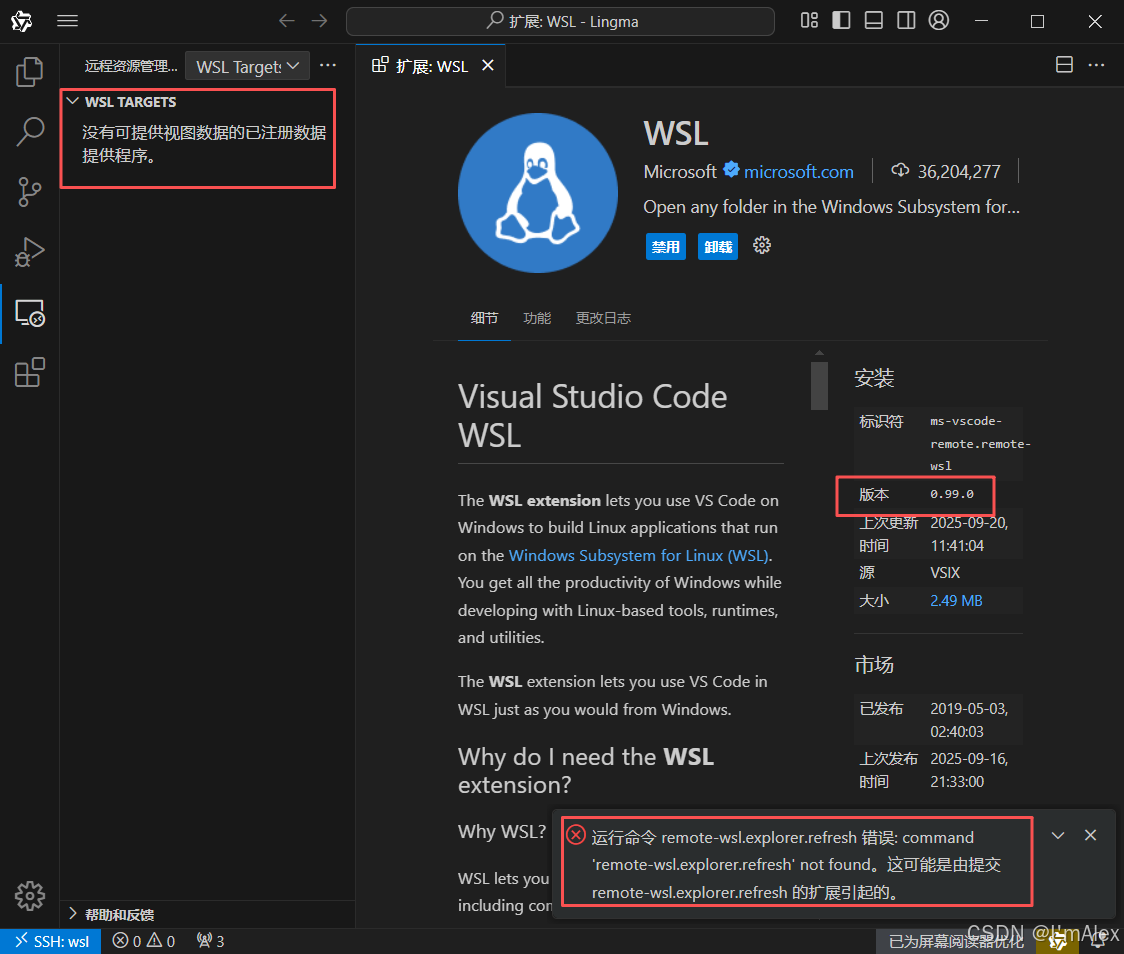Open the forwarded ports status showing 3
This screenshot has width=1124, height=954.
[211, 941]
